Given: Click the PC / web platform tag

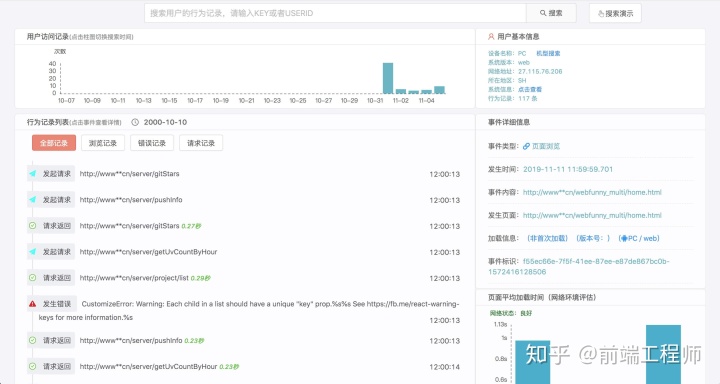Looking at the screenshot, I should 639,238.
